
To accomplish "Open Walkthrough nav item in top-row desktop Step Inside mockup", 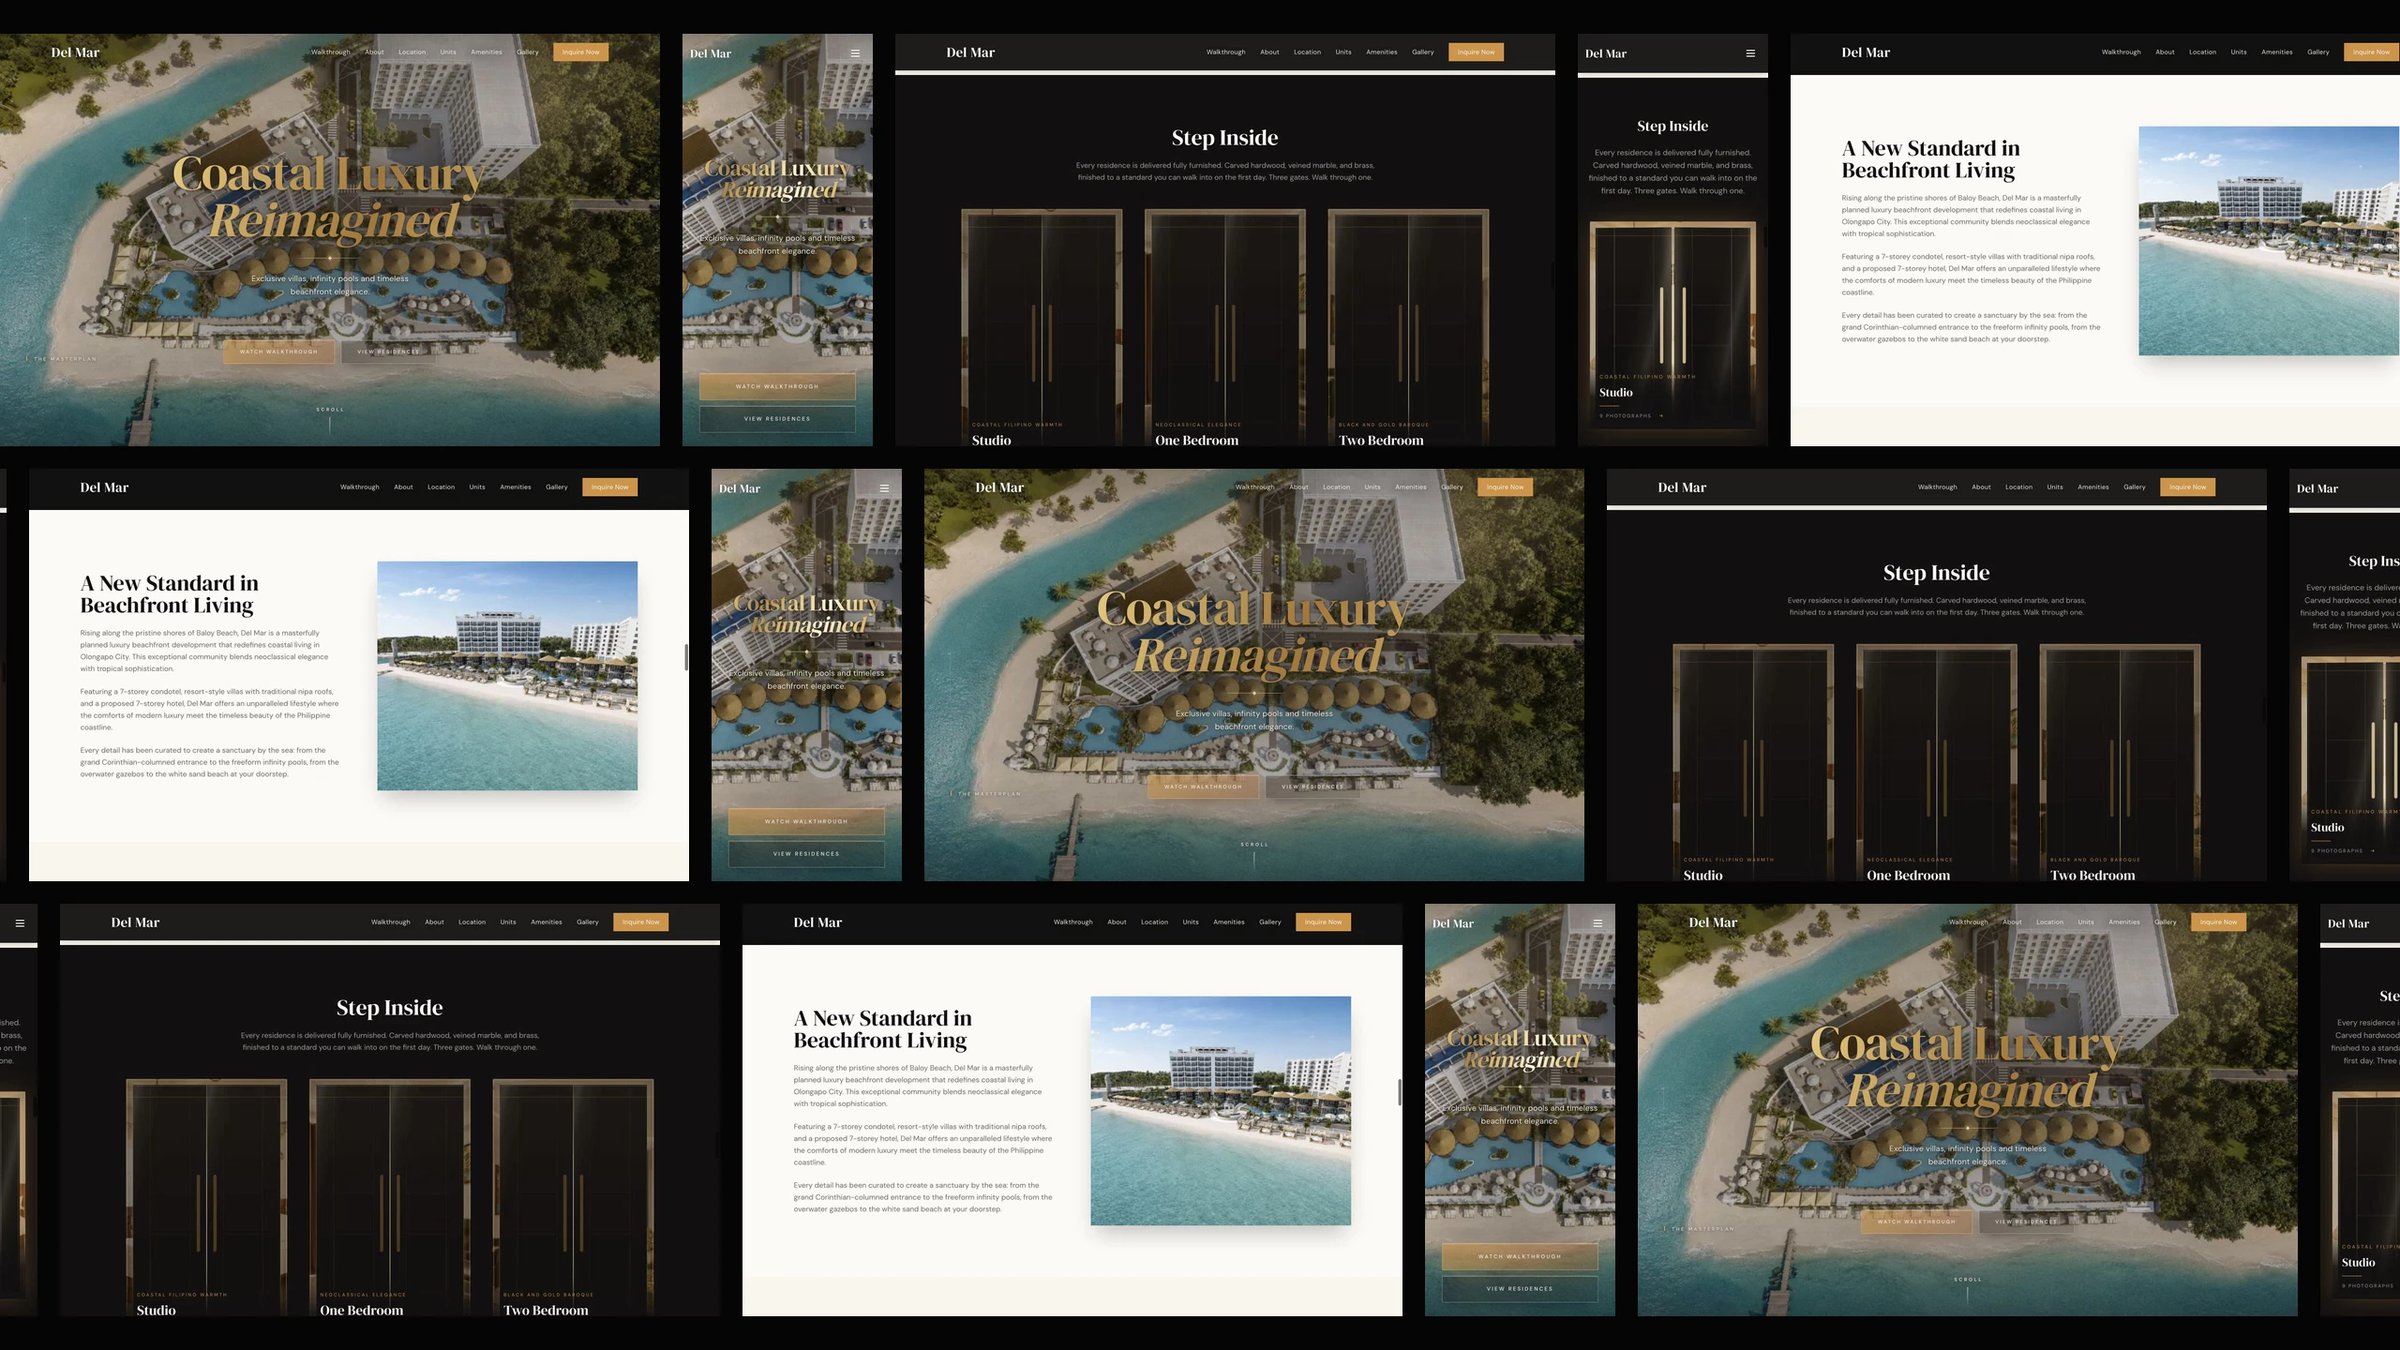I will tap(1225, 52).
